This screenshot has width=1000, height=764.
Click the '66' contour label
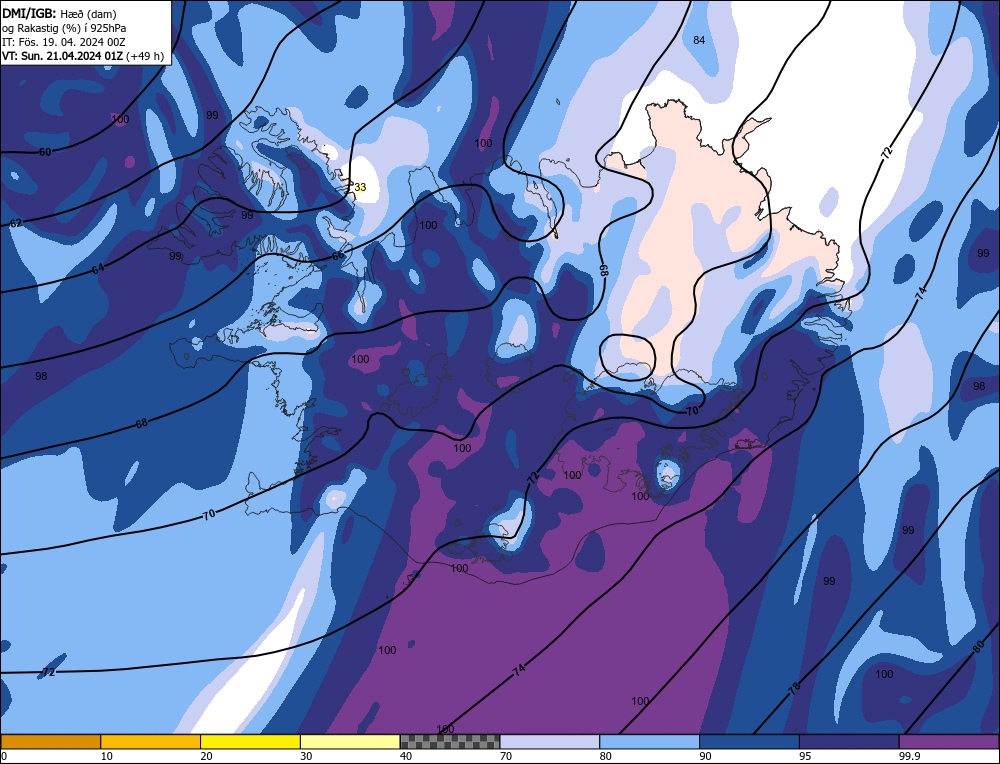click(338, 256)
